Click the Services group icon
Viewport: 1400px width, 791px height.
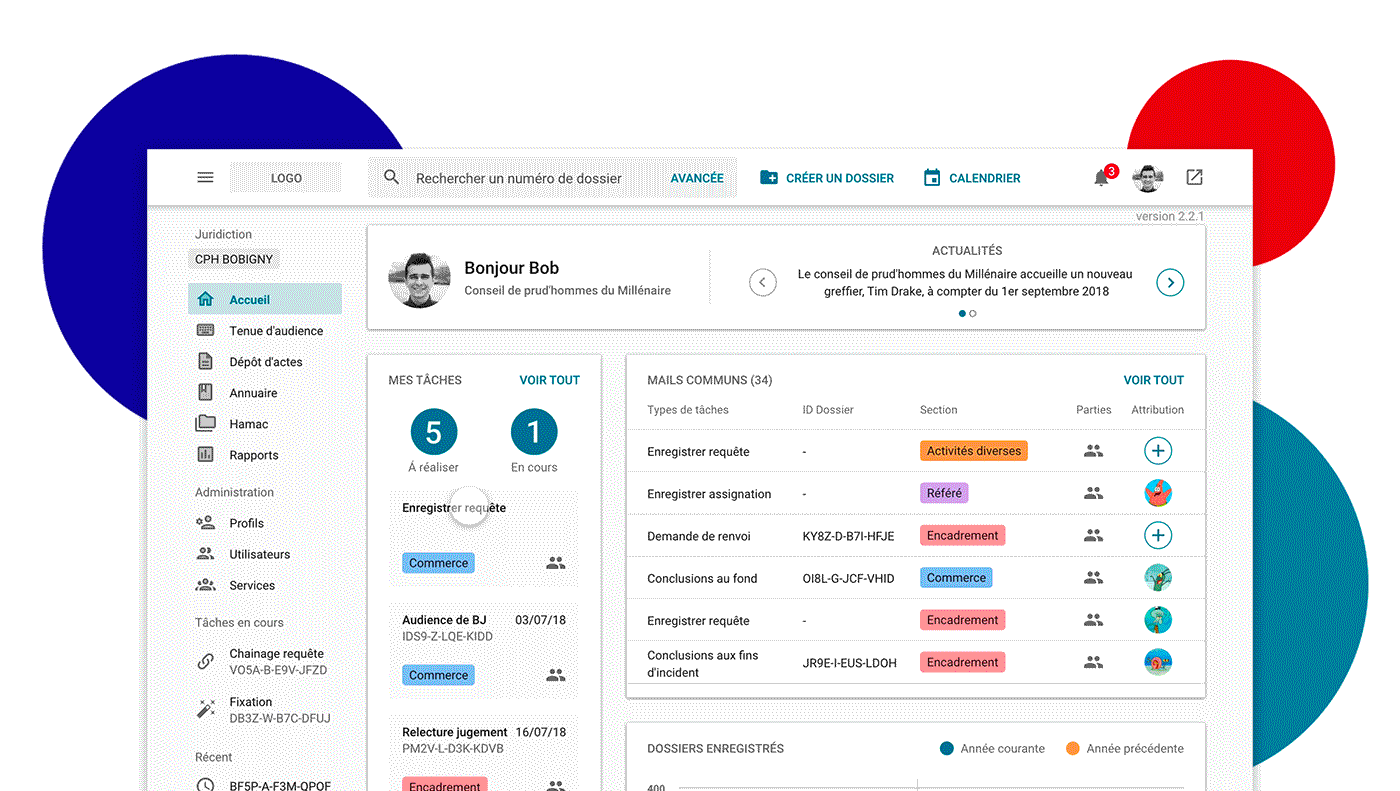click(x=205, y=584)
